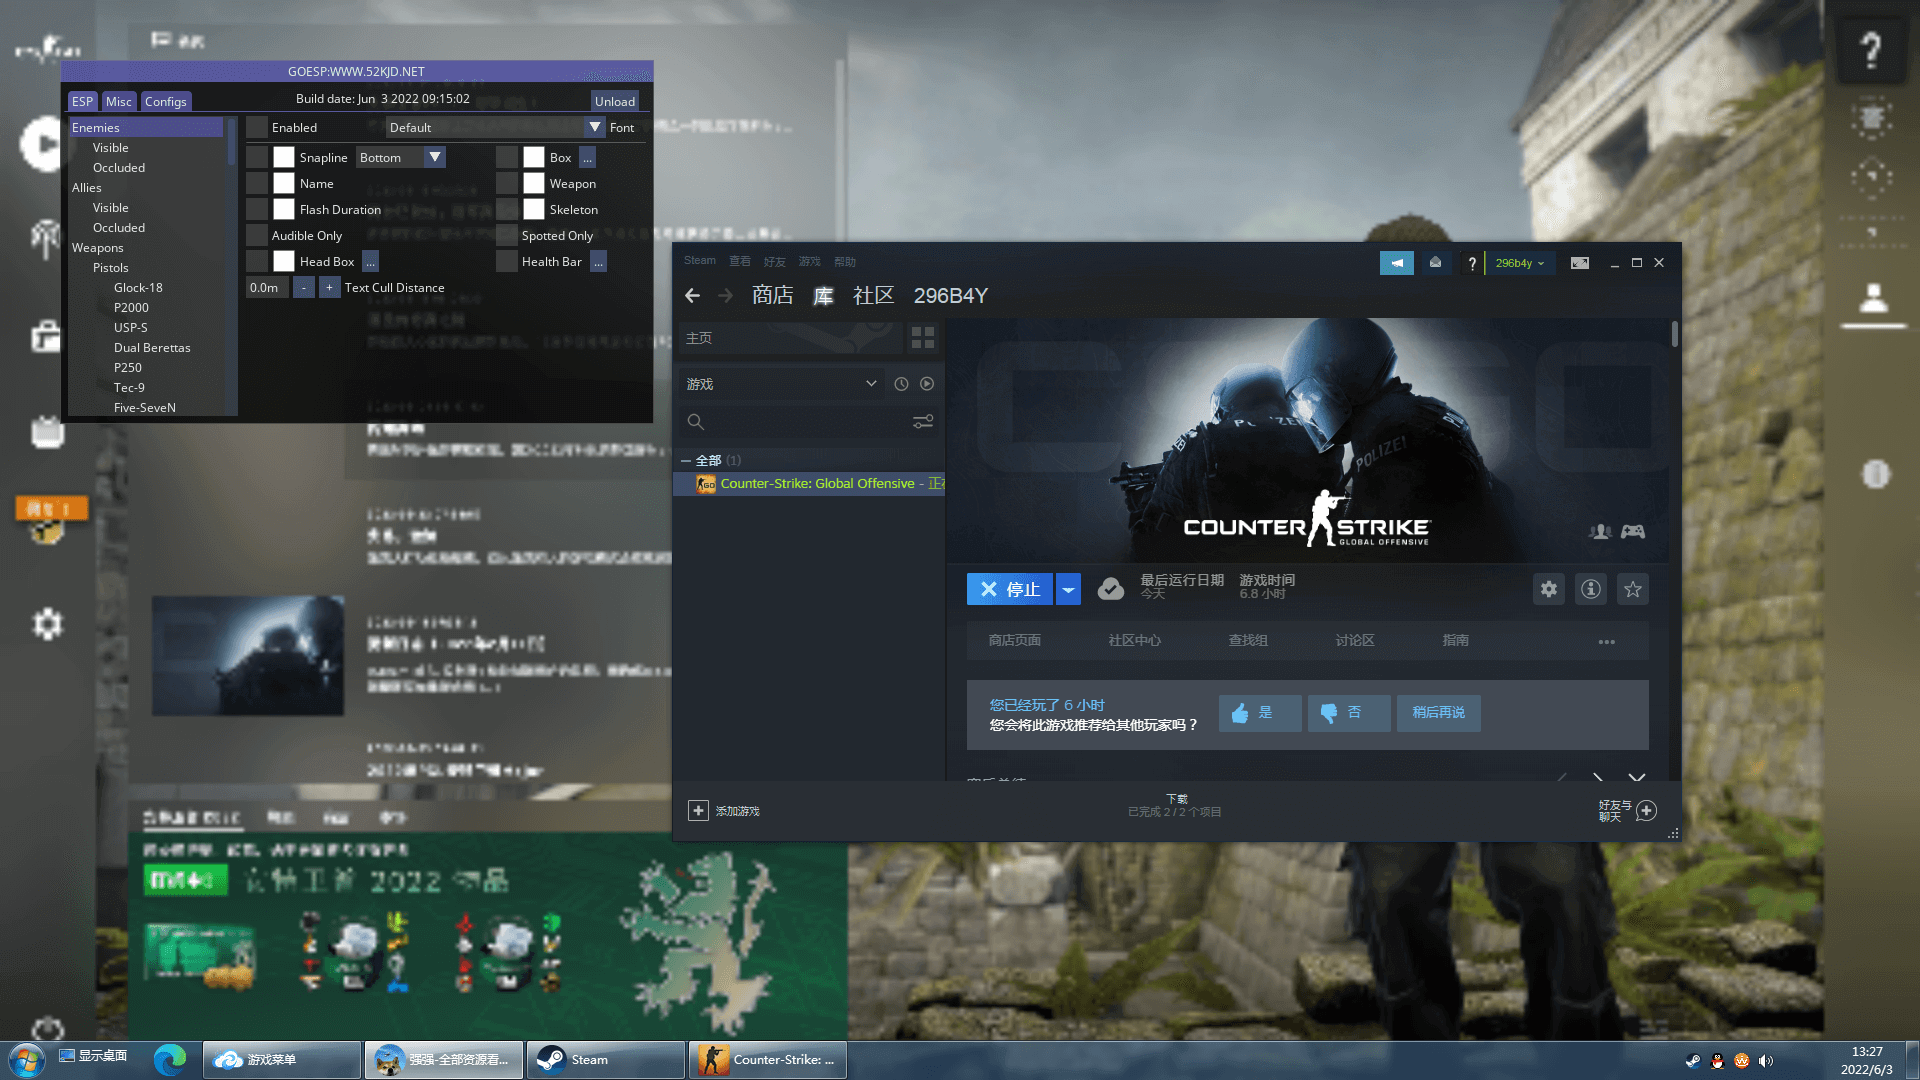Open Box options ellipsis button
The image size is (1920, 1080).
(587, 158)
